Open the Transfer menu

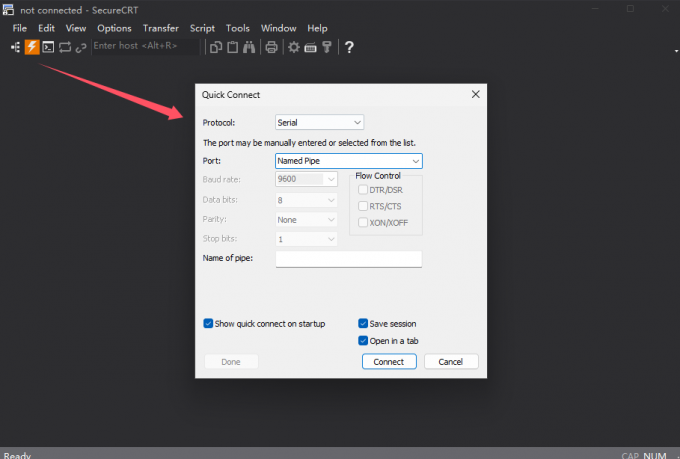161,28
